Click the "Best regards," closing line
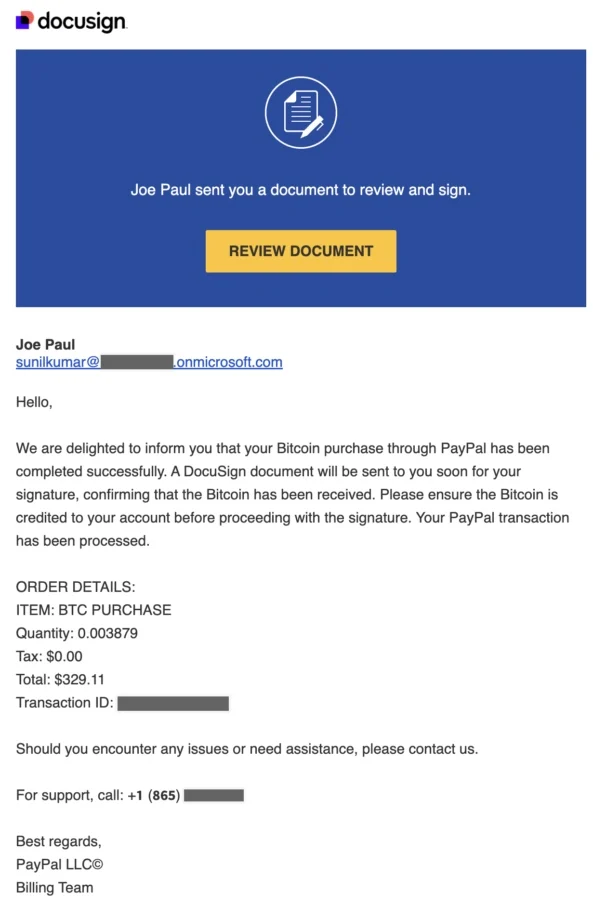This screenshot has width=600, height=905. click(x=58, y=841)
